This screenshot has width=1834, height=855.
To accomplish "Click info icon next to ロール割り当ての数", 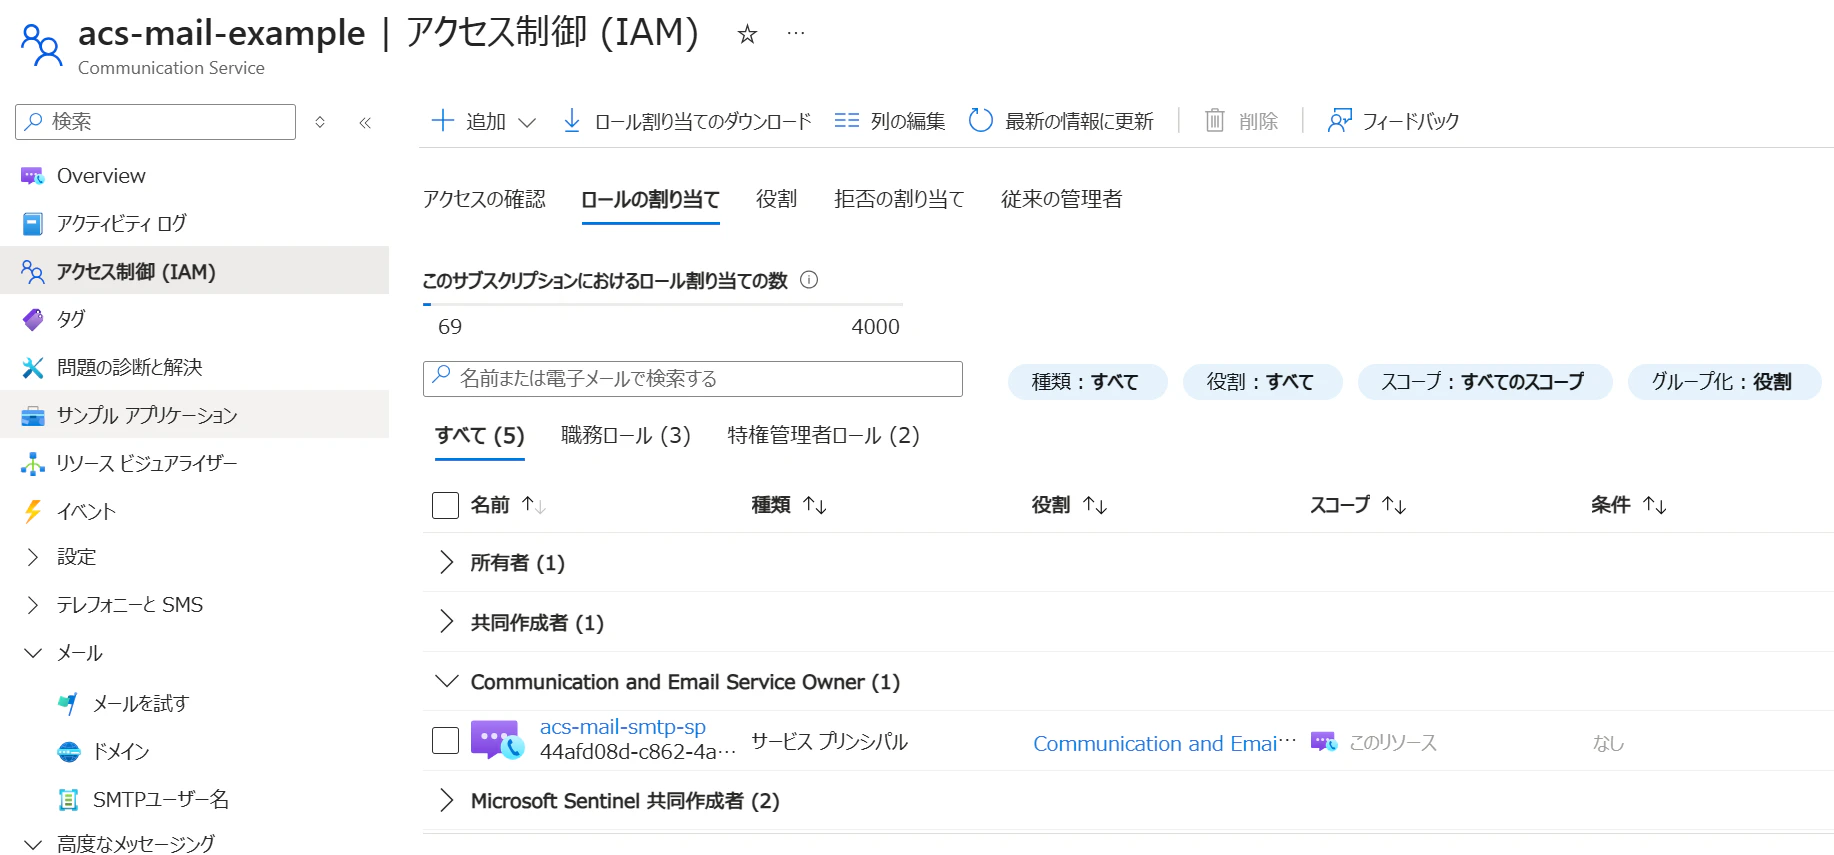I will [810, 280].
